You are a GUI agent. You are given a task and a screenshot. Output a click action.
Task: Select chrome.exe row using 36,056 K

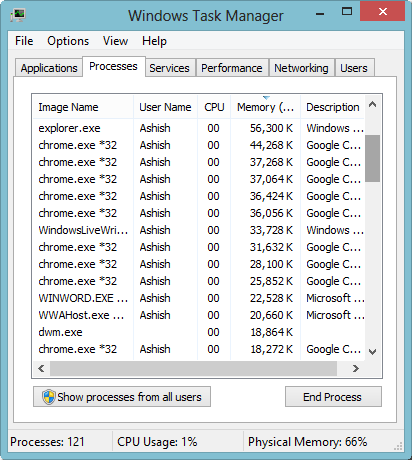(x=199, y=213)
